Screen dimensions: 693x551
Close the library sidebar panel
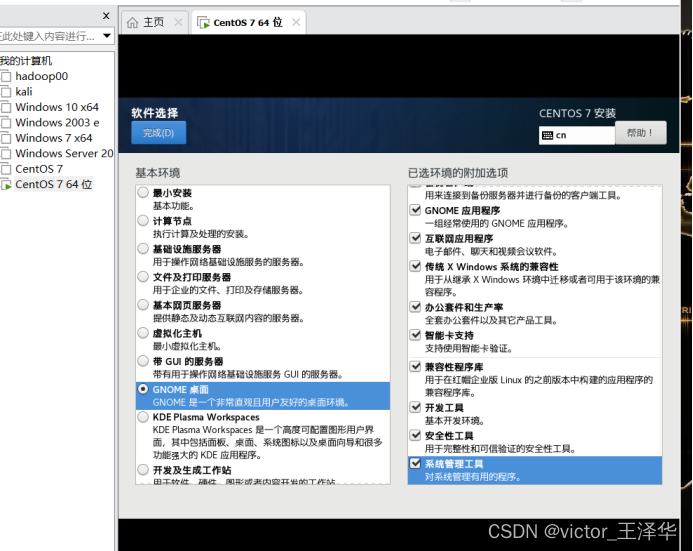106,16
